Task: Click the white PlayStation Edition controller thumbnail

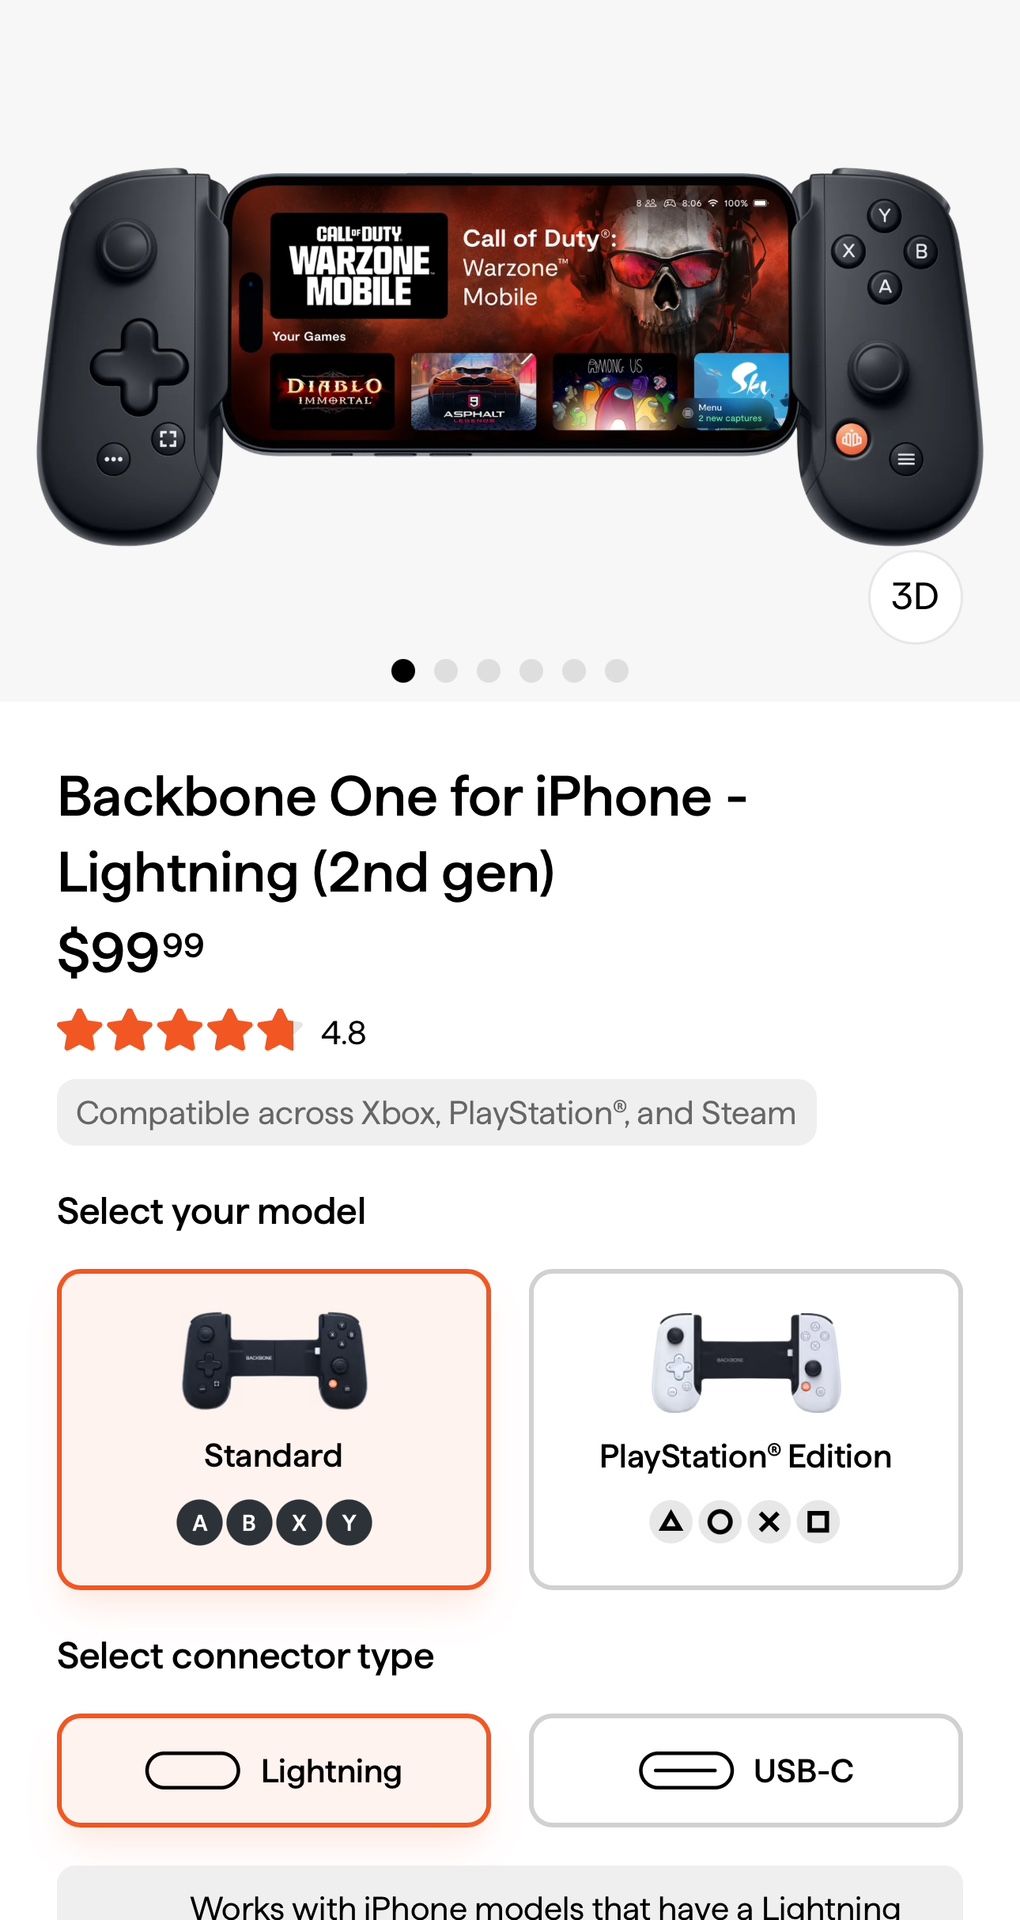Action: [745, 1360]
